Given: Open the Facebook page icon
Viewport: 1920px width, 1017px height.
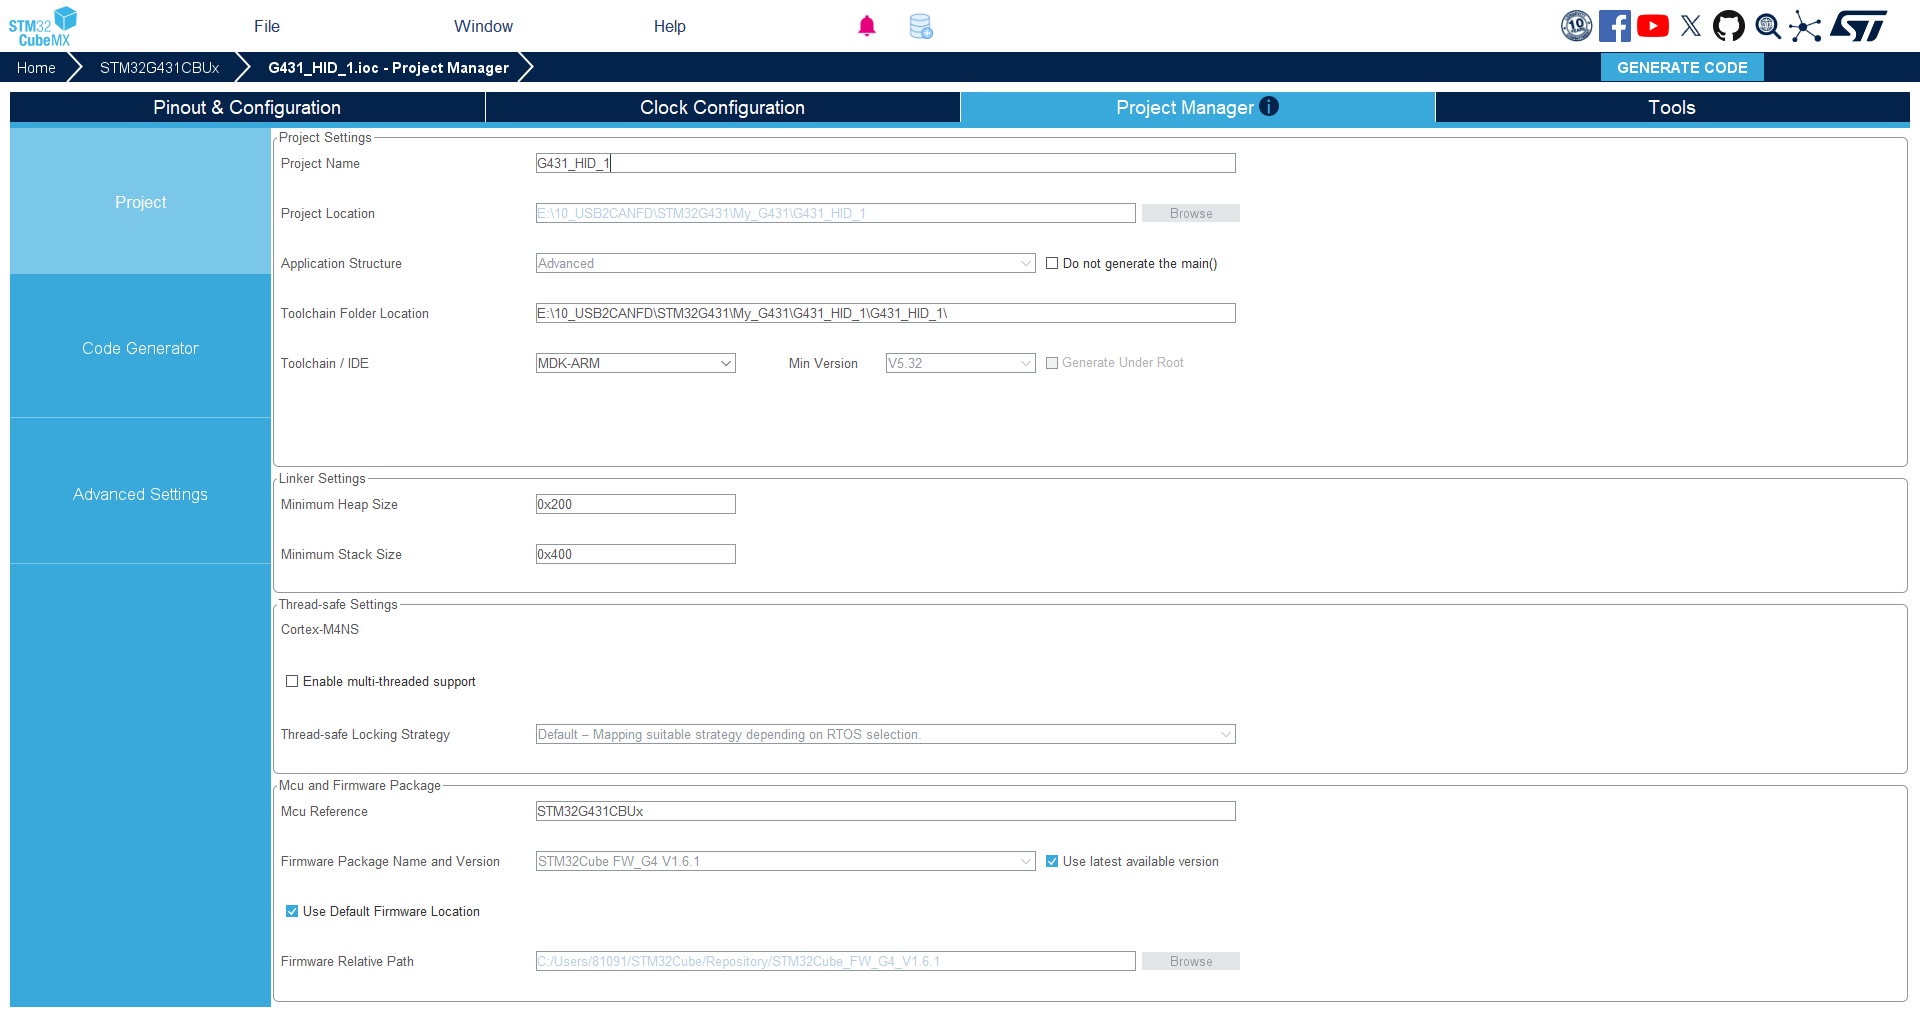Looking at the screenshot, I should tap(1615, 26).
